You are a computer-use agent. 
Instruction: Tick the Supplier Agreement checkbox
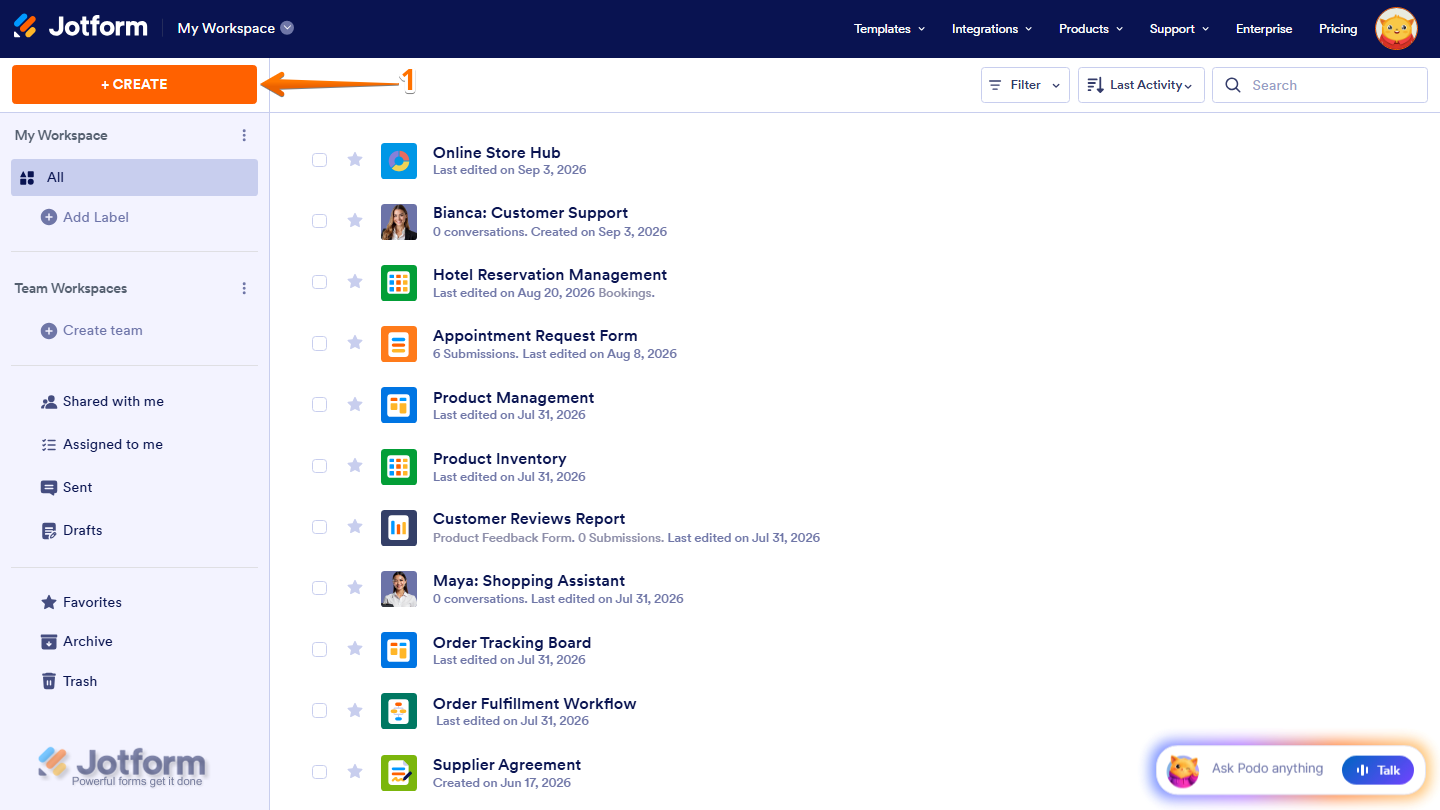coord(319,772)
